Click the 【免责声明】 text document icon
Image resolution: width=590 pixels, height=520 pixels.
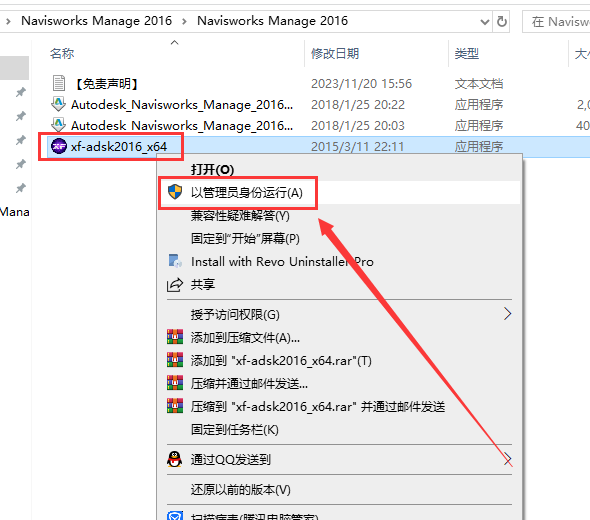click(x=59, y=83)
